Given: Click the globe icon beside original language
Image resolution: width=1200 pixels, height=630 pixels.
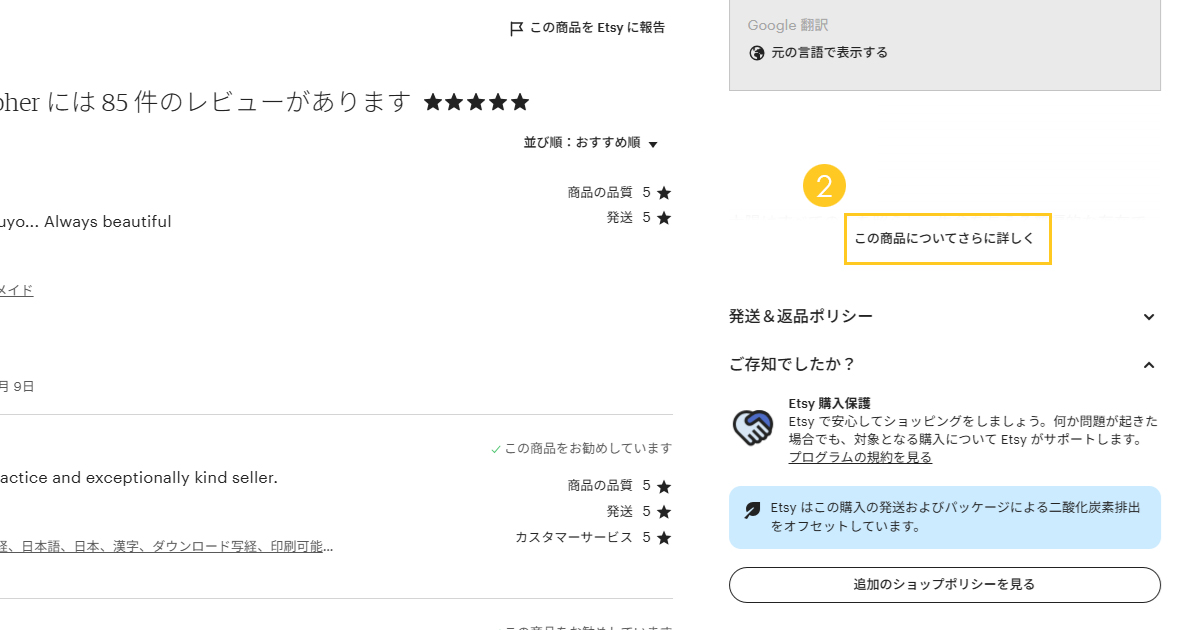Looking at the screenshot, I should pos(757,53).
